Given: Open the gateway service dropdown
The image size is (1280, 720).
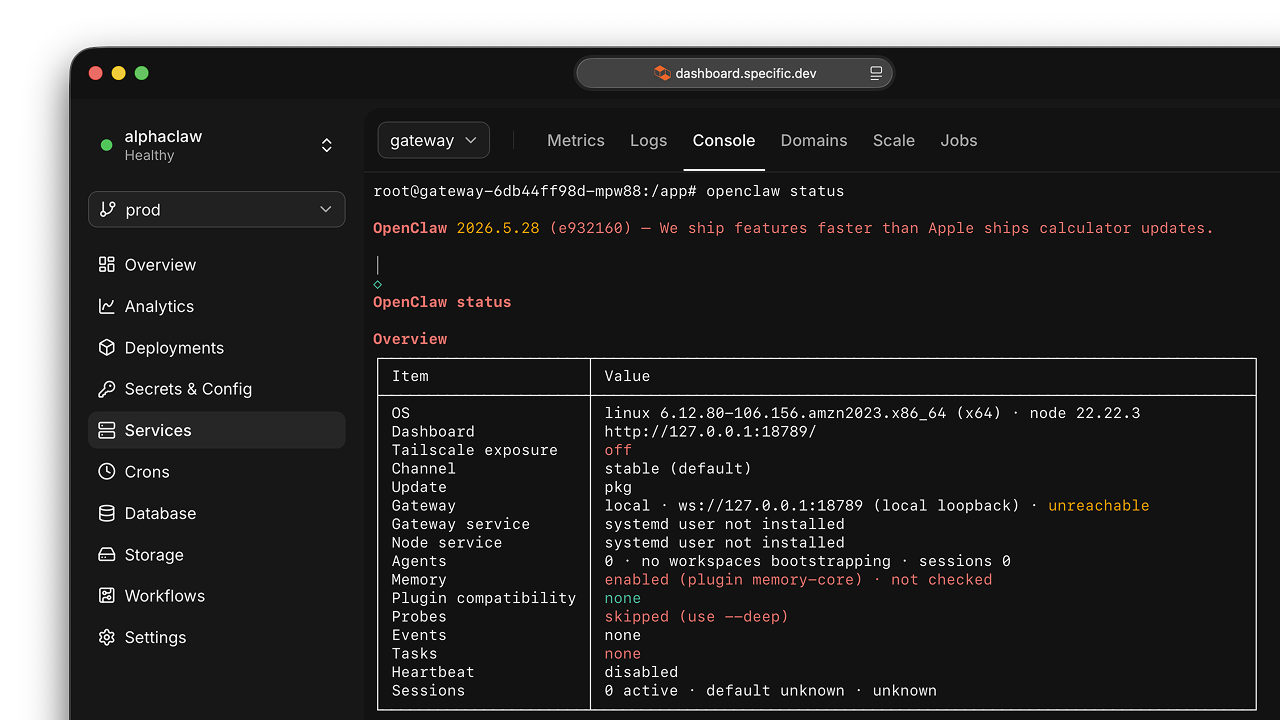Looking at the screenshot, I should [433, 140].
